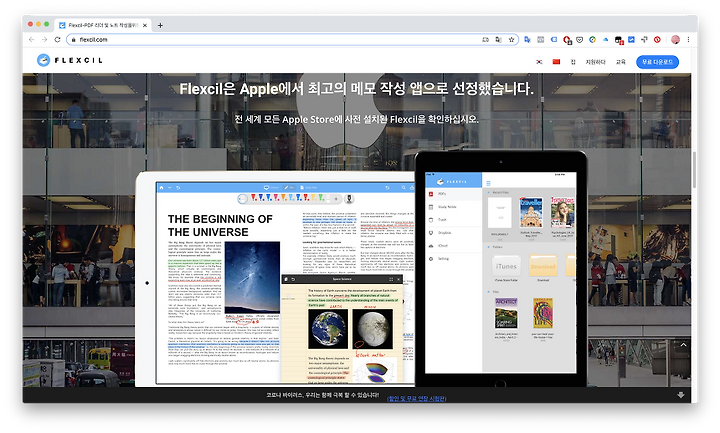The width and height of the screenshot is (720, 433).
Task: Click the home icon in the Flexcil app toolbar
Action: [x=161, y=187]
